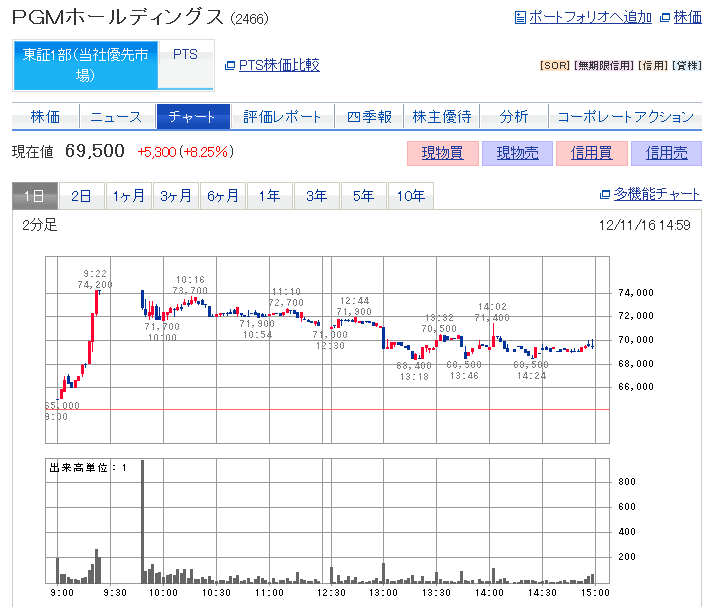
Task: Click popup icon beside PTS株価比較
Action: (x=230, y=66)
